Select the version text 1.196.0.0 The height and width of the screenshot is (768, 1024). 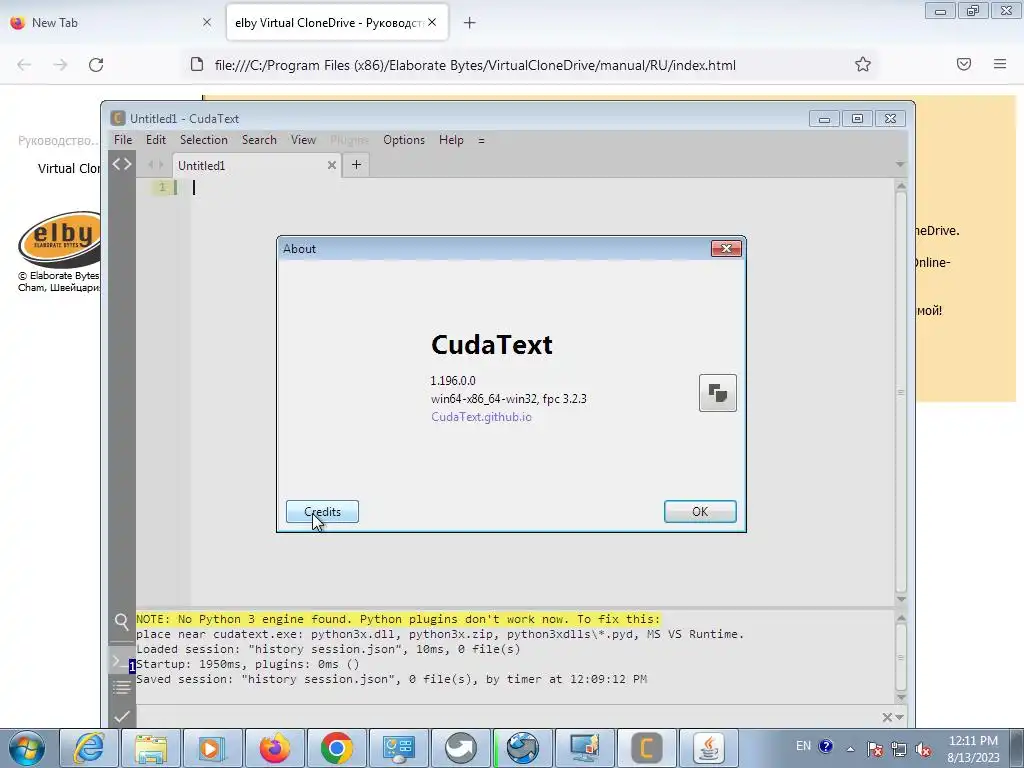pyautogui.click(x=453, y=381)
